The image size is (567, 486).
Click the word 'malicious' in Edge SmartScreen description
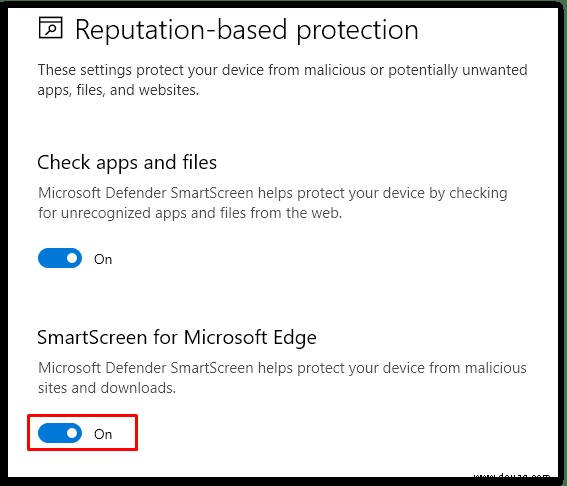pyautogui.click(x=496, y=368)
